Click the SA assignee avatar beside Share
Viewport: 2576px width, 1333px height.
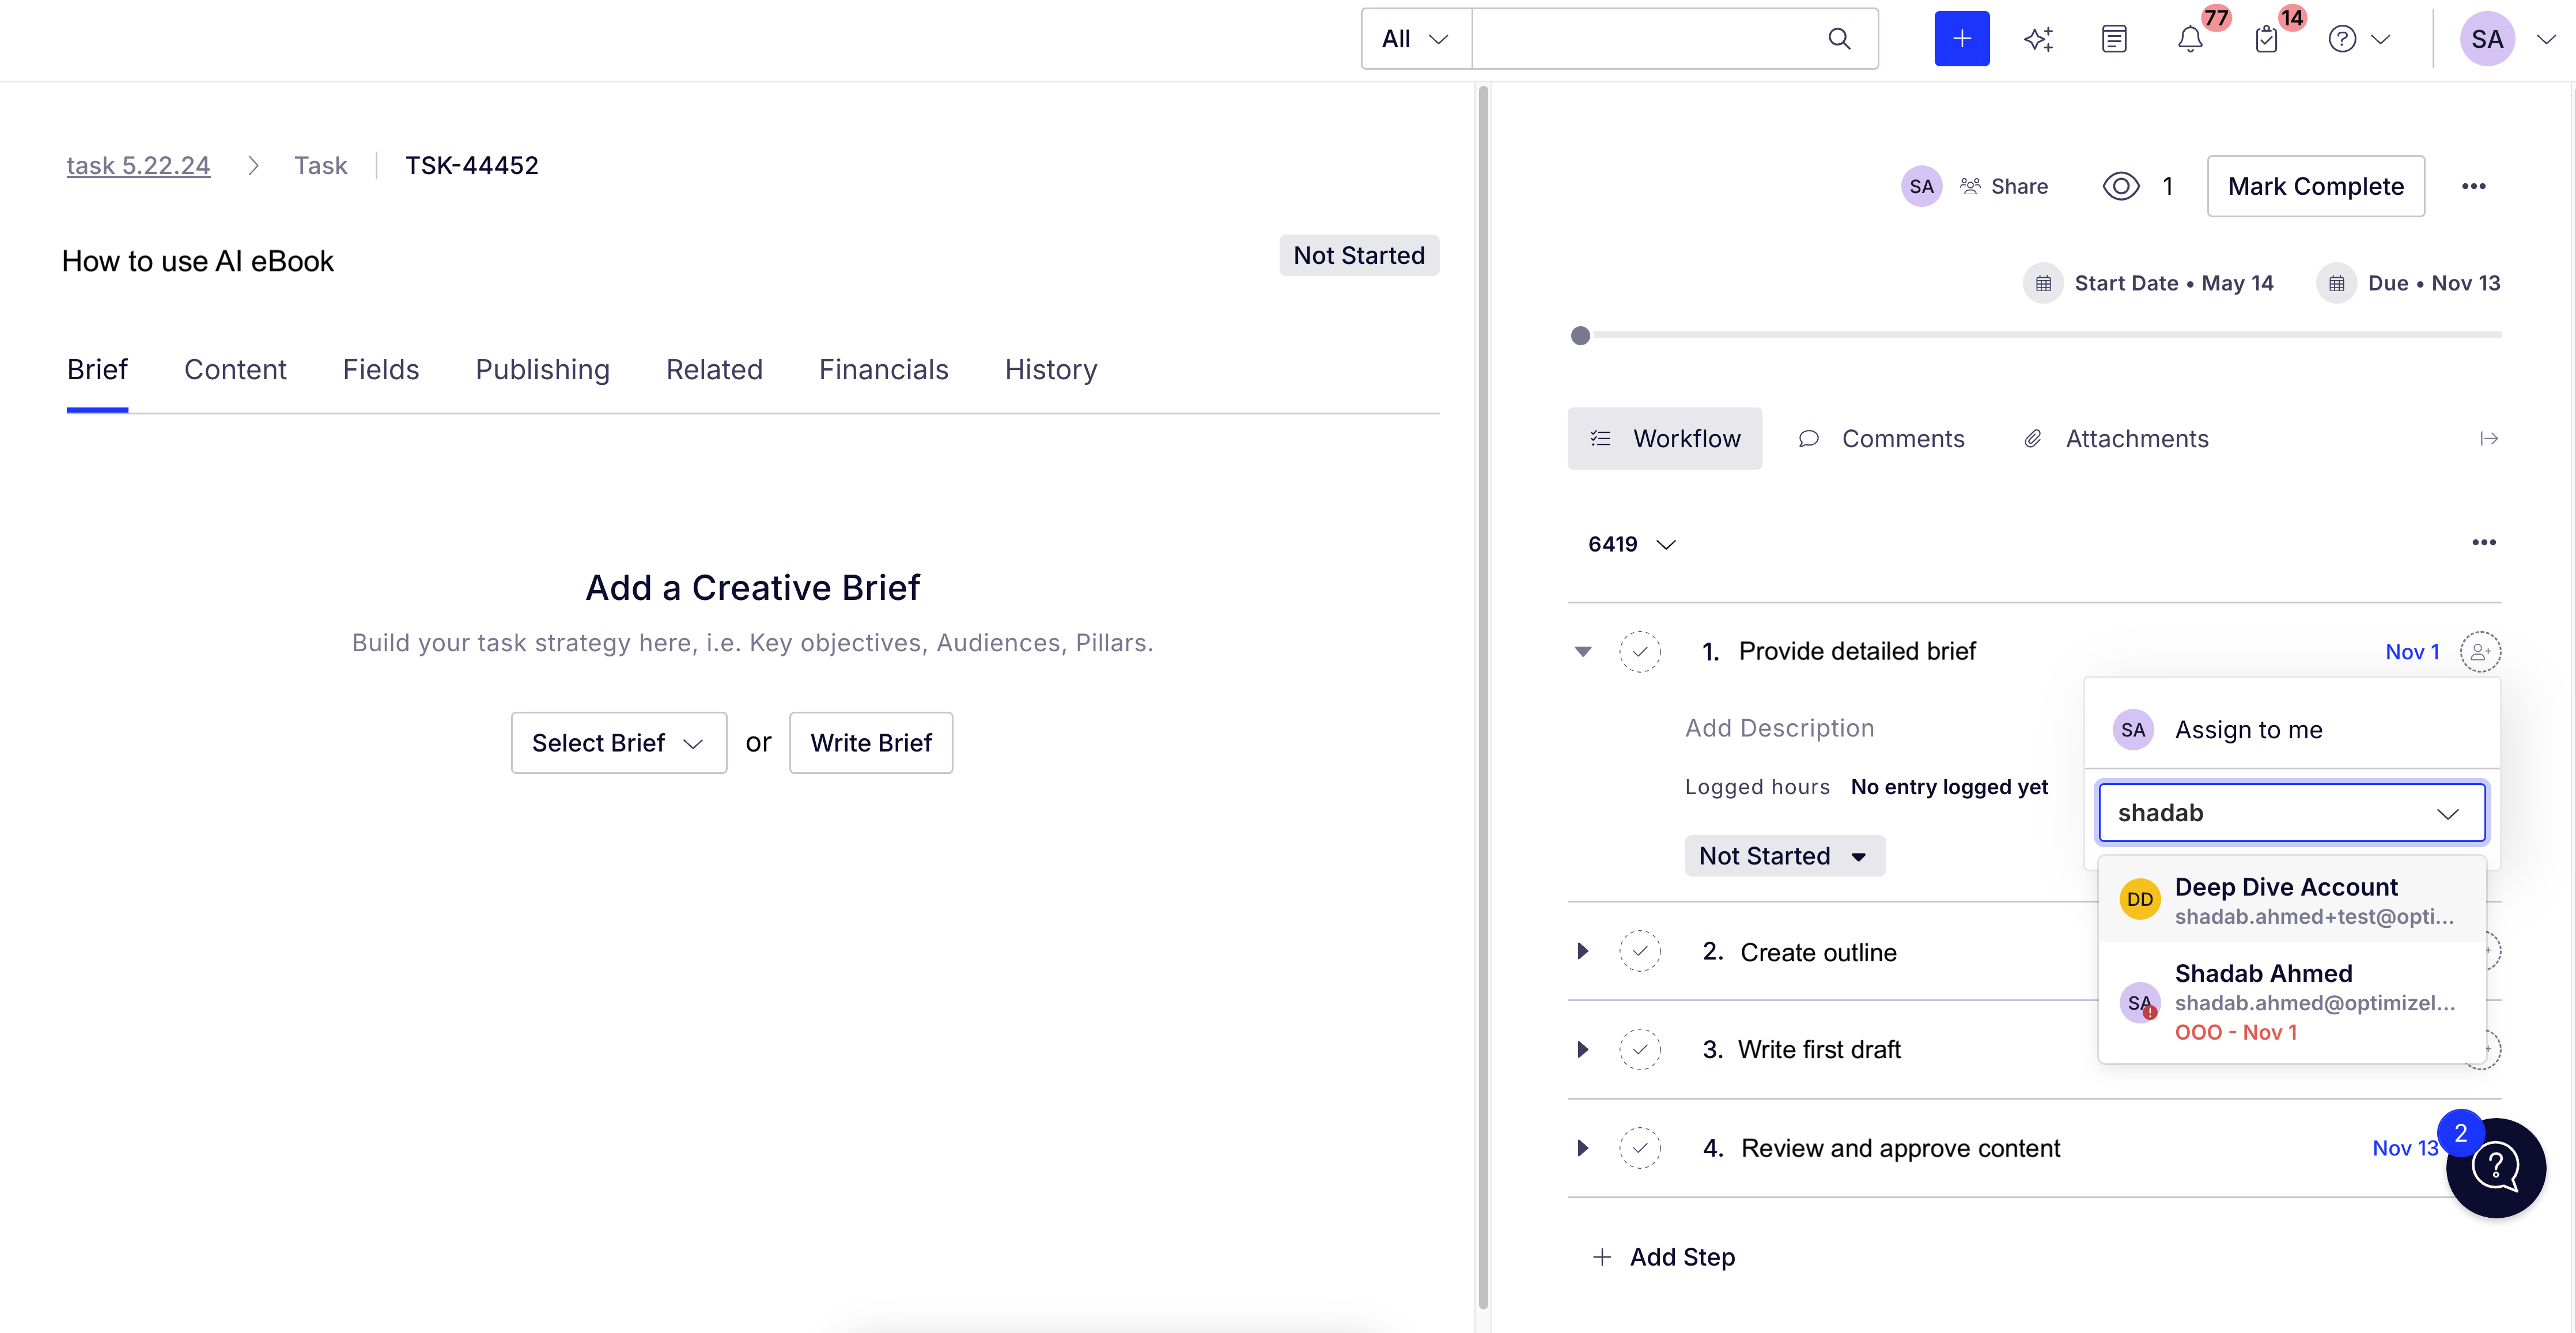pos(1921,186)
